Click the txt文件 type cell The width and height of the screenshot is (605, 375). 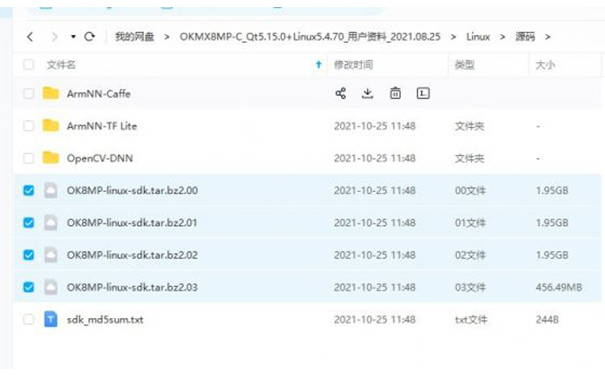pyautogui.click(x=471, y=320)
